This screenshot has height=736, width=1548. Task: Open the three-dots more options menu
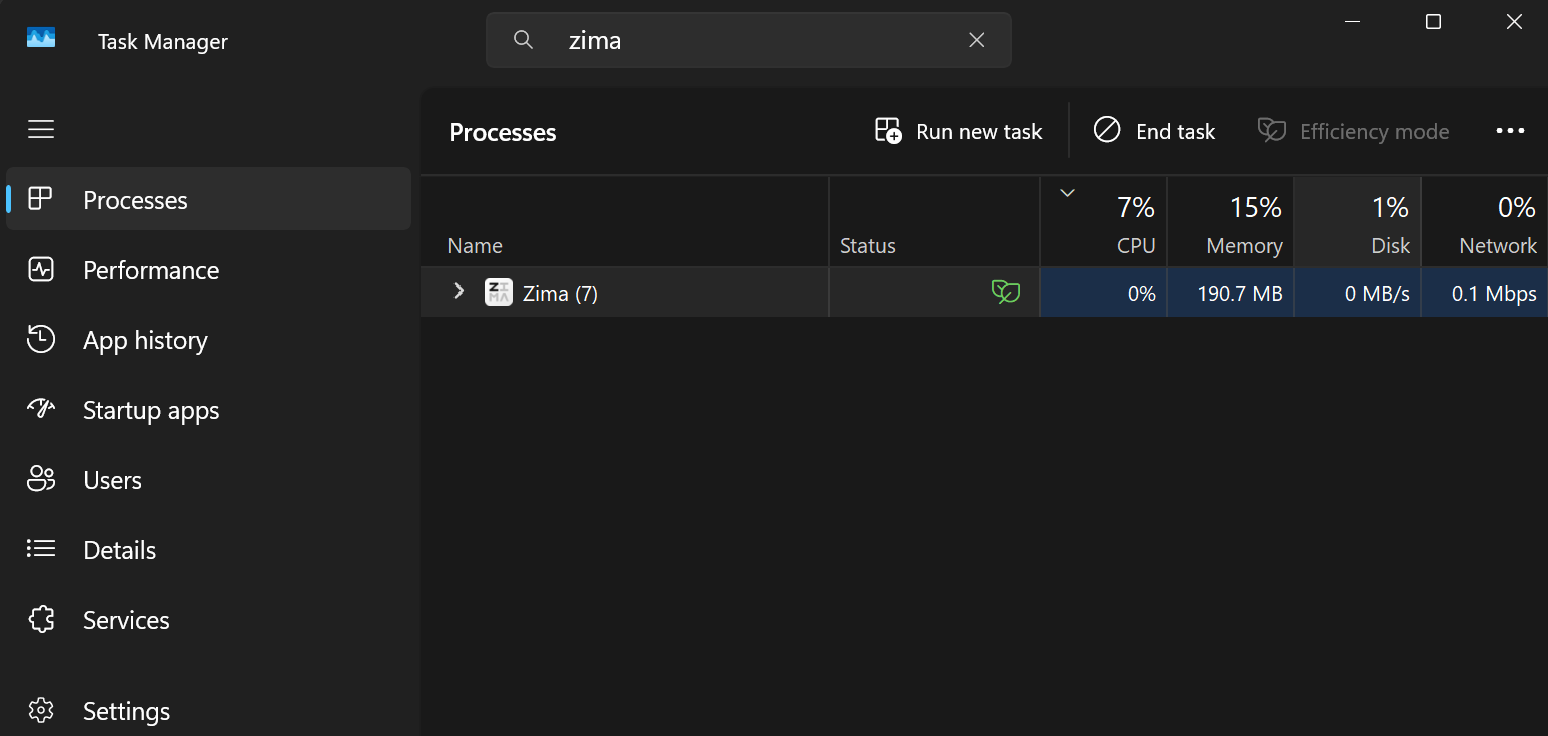pyautogui.click(x=1510, y=131)
